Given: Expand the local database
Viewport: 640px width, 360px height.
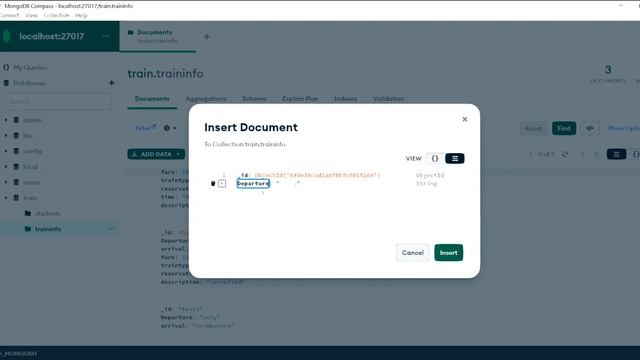Looking at the screenshot, I should pos(6,167).
